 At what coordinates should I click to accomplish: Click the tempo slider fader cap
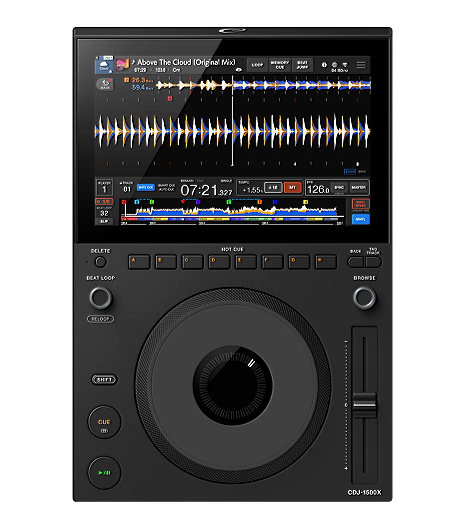365,404
